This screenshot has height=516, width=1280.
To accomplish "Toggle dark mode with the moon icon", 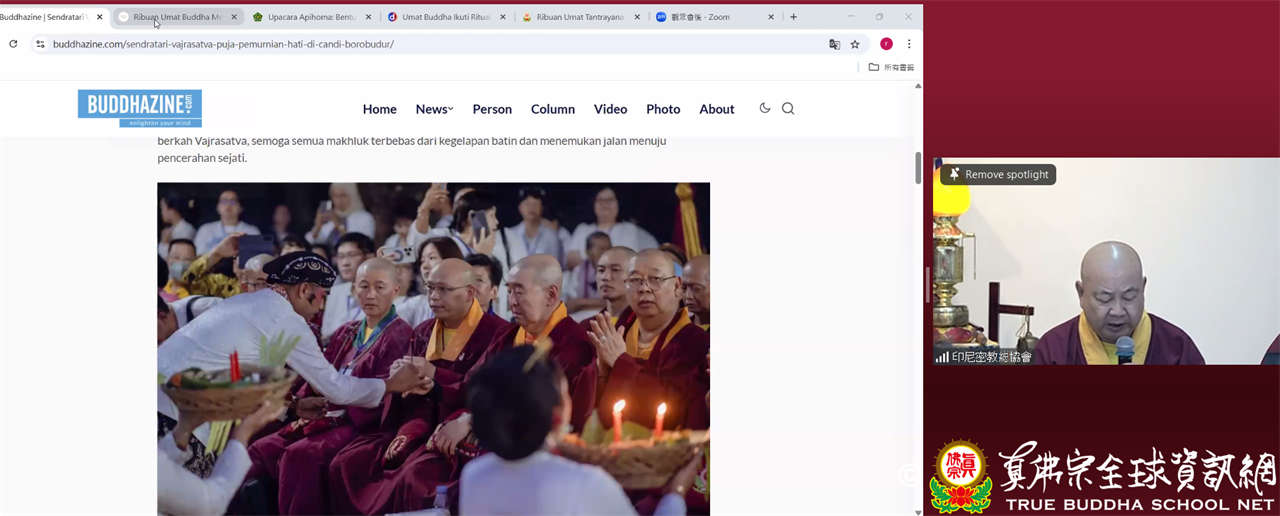I will 765,108.
